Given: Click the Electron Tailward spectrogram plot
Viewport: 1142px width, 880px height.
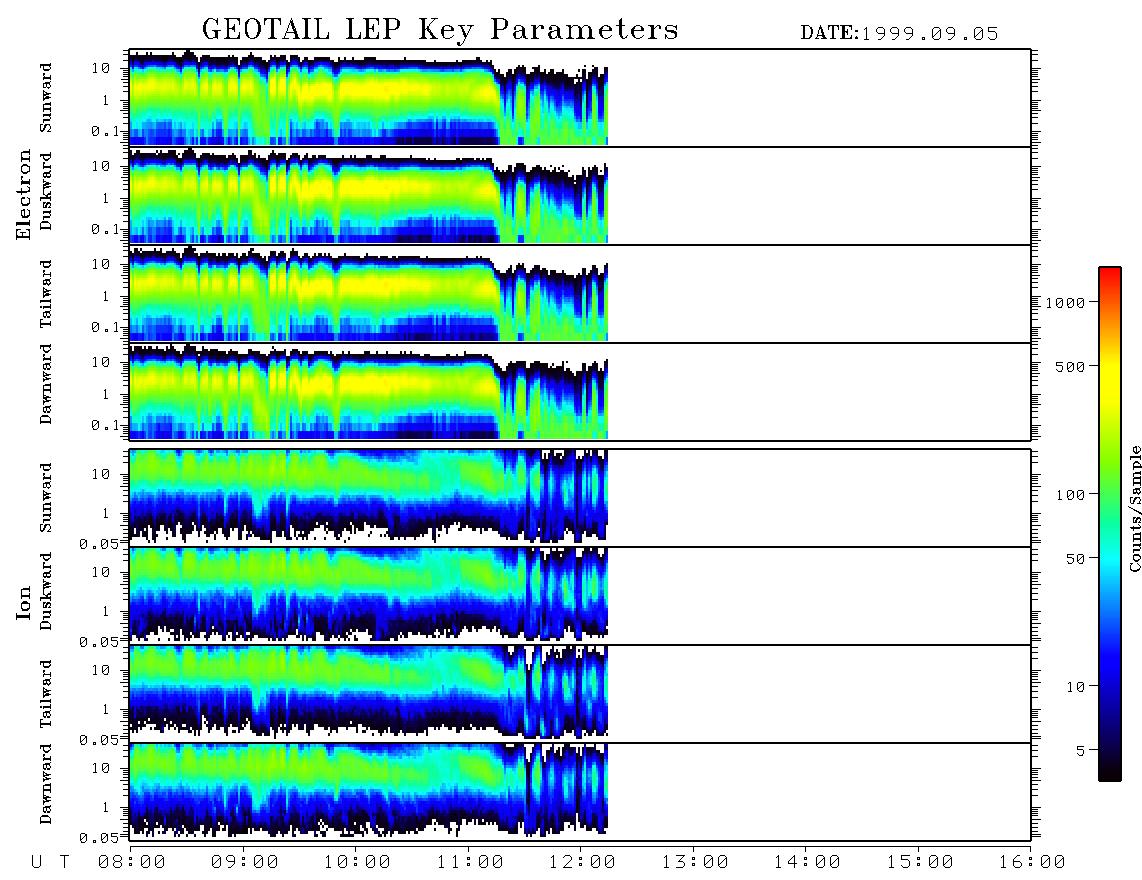Looking at the screenshot, I should [580, 294].
